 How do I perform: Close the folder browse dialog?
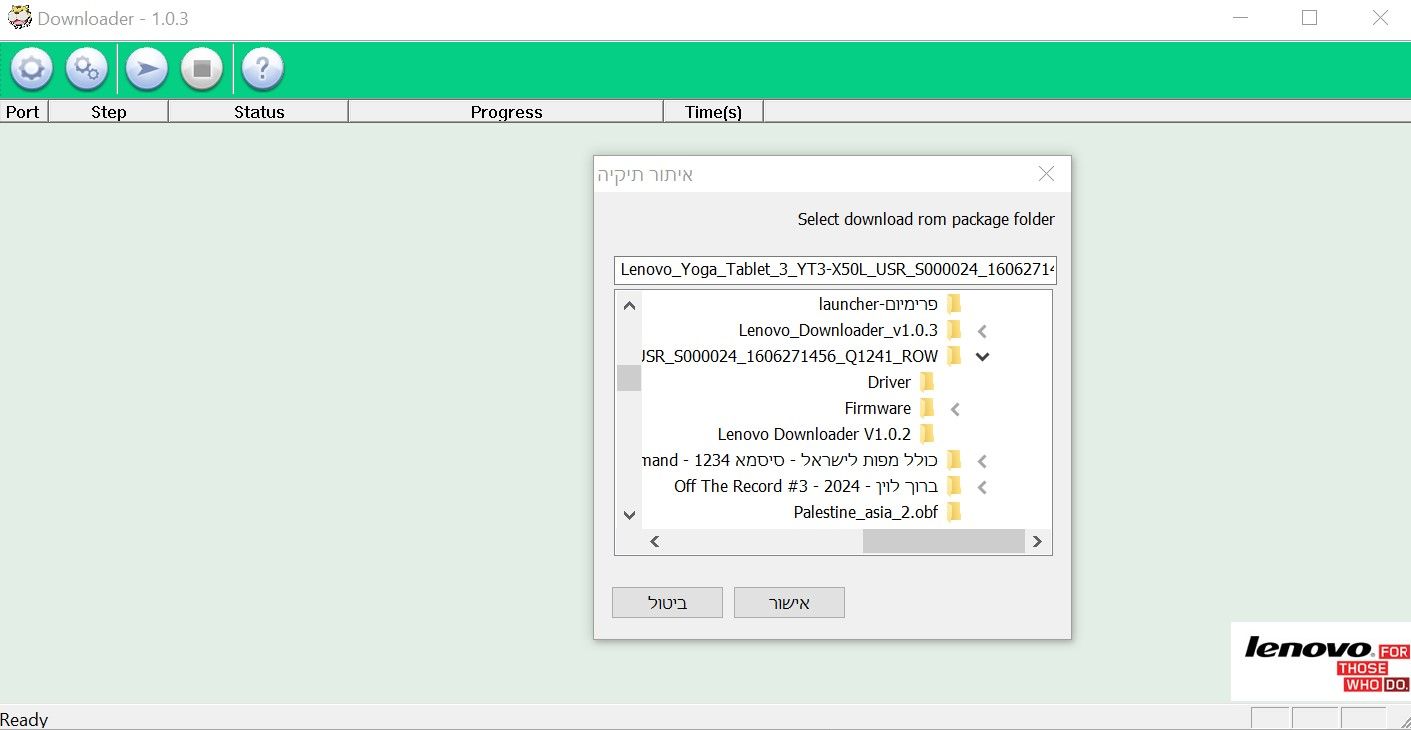[1046, 174]
